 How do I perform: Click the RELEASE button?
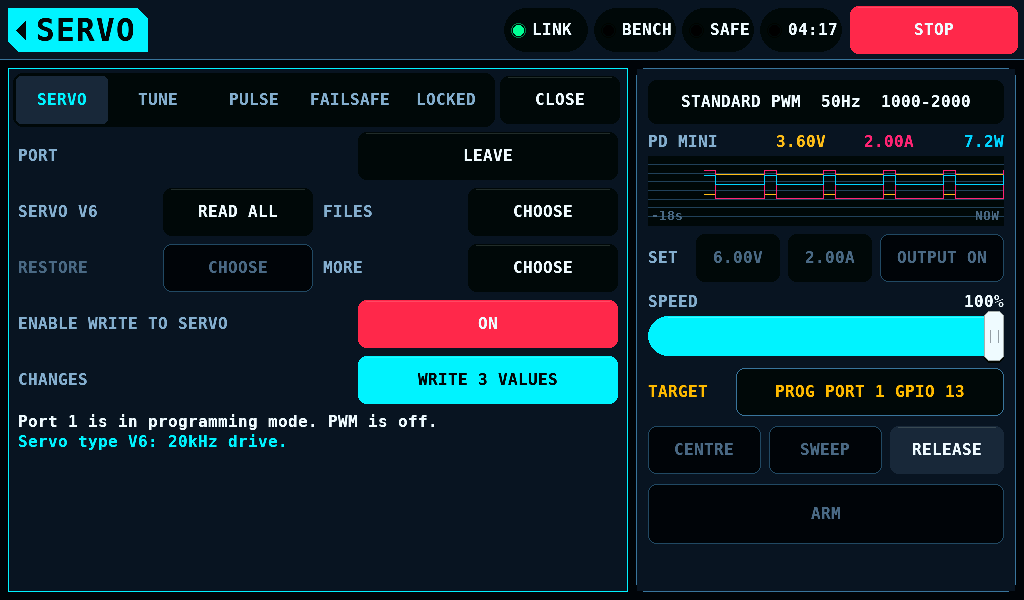[947, 450]
